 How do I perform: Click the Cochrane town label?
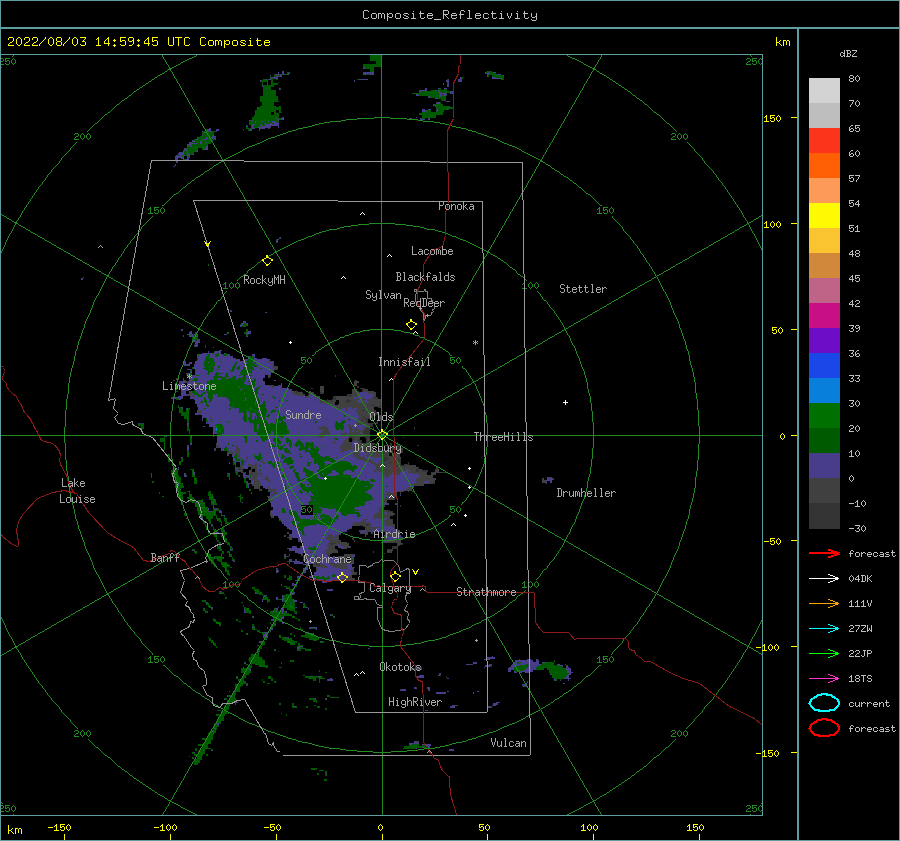(327, 559)
